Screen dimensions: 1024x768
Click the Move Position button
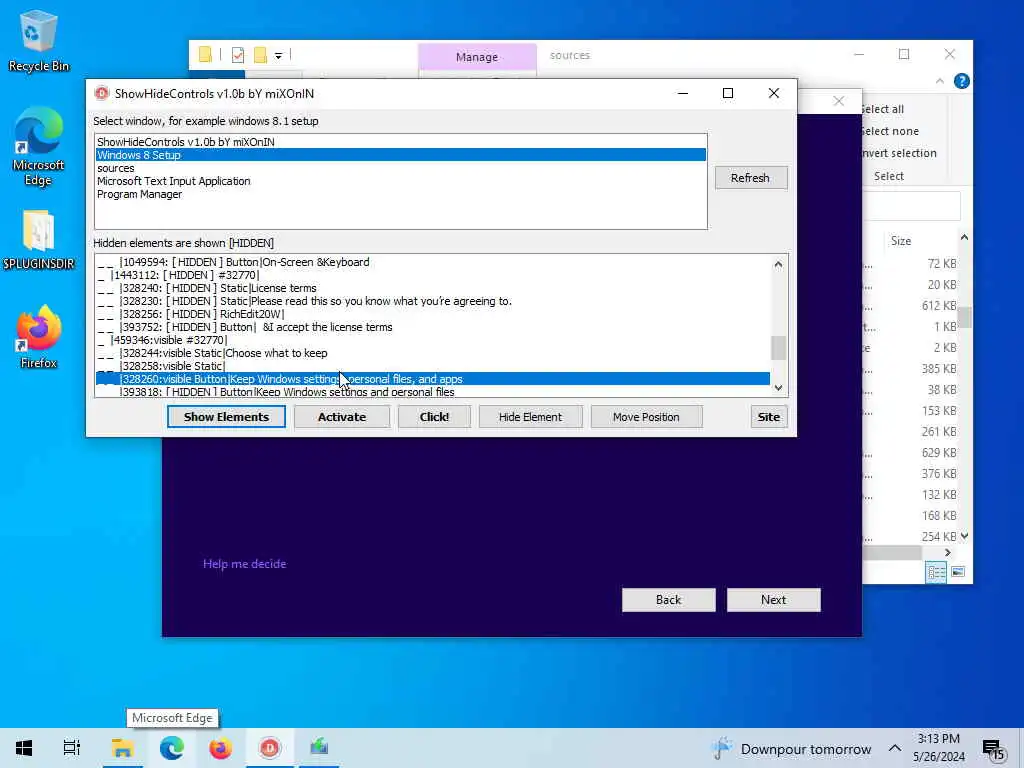[646, 417]
